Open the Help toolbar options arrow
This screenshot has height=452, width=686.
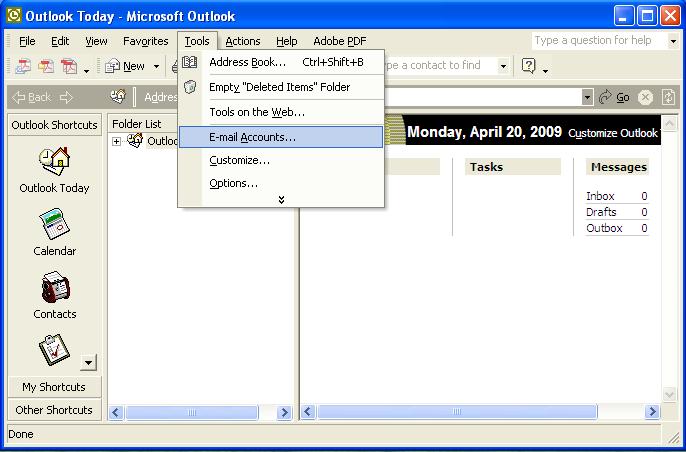(x=545, y=70)
